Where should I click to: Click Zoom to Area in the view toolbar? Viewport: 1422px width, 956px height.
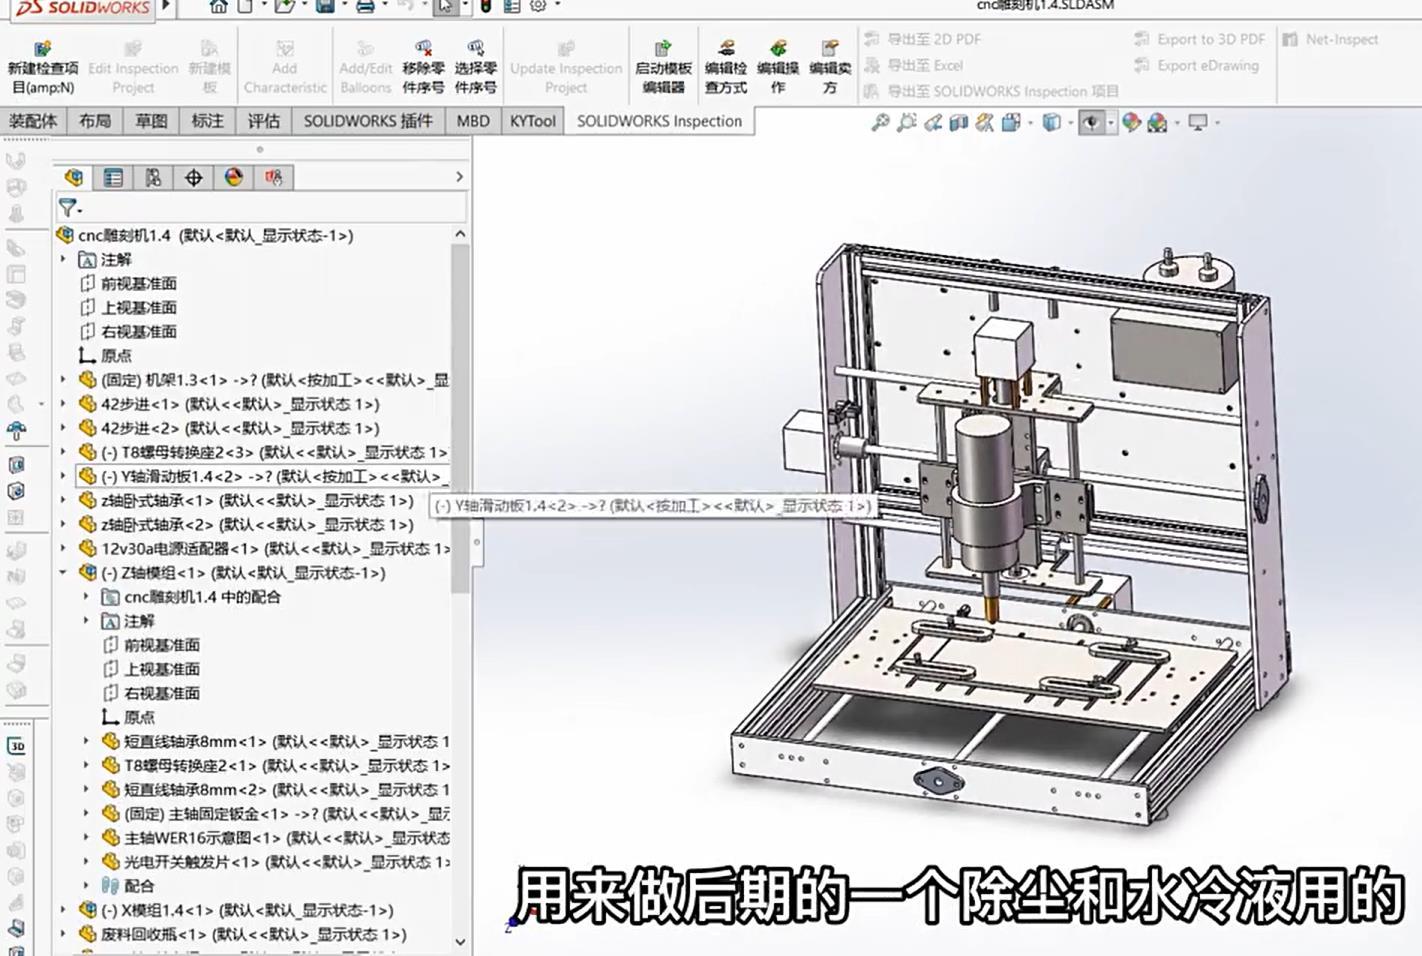pos(906,122)
